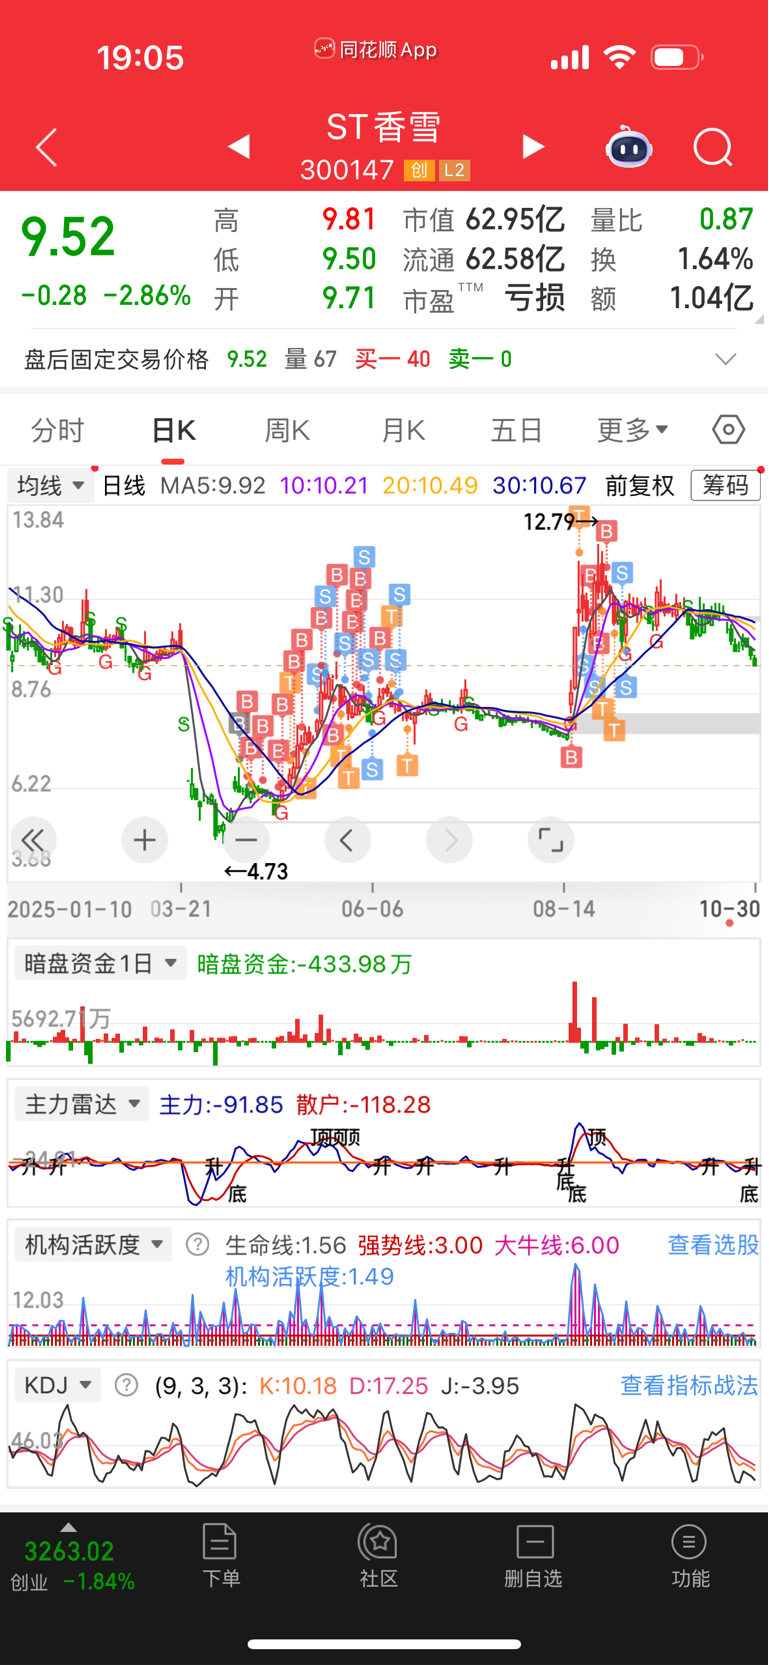Tap the 大牛线:6.00 label
The image size is (769, 1665).
click(x=557, y=1245)
